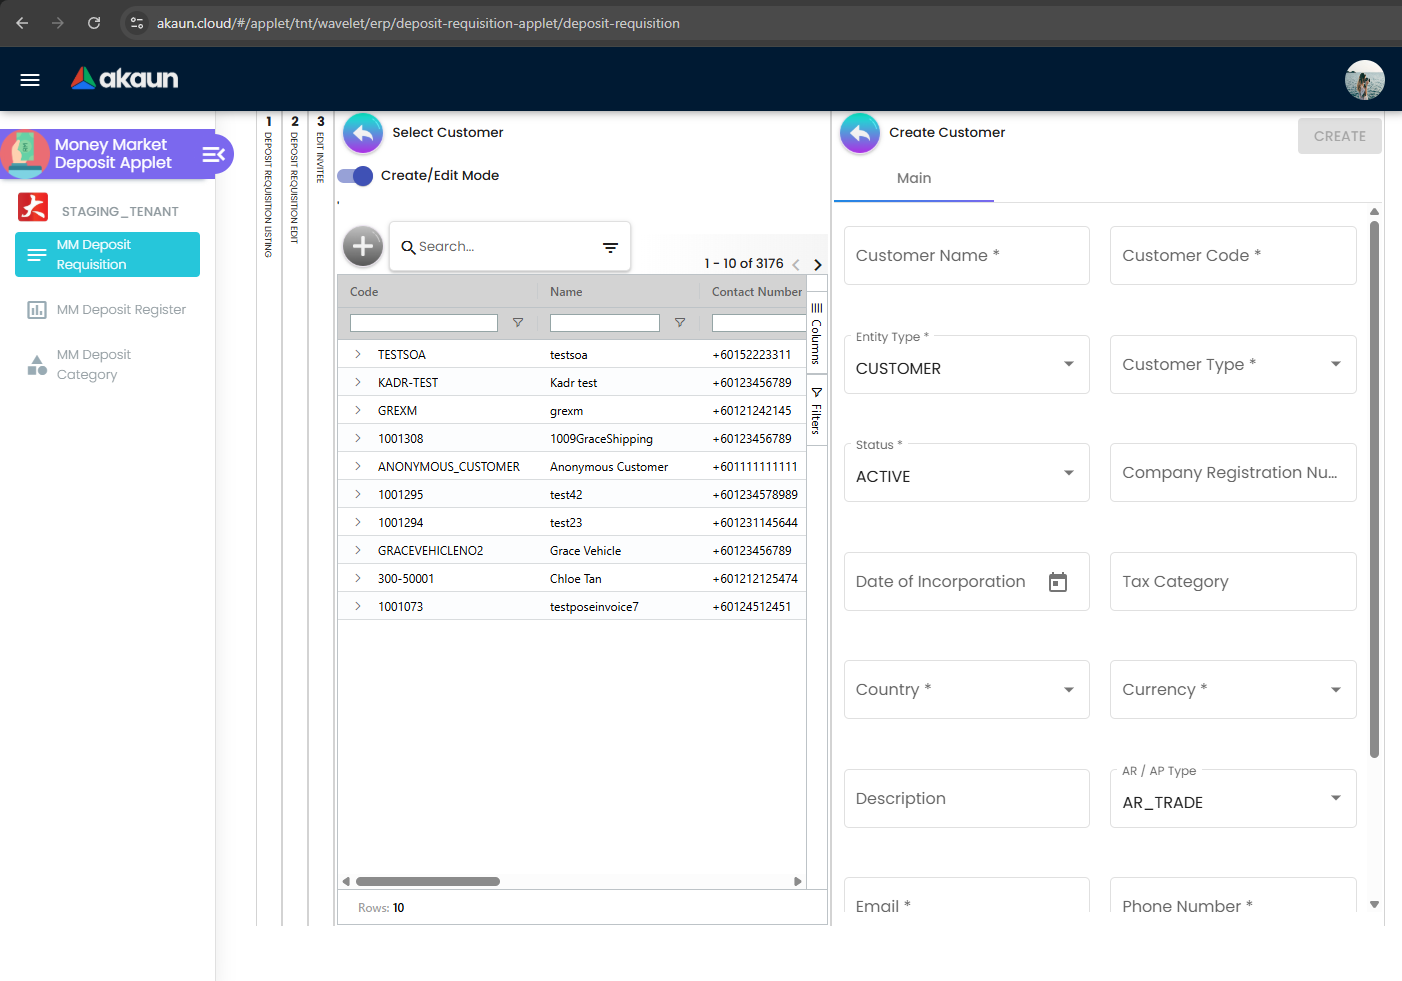This screenshot has height=981, width=1402.
Task: Click the plus icon to add a customer
Action: tap(362, 245)
